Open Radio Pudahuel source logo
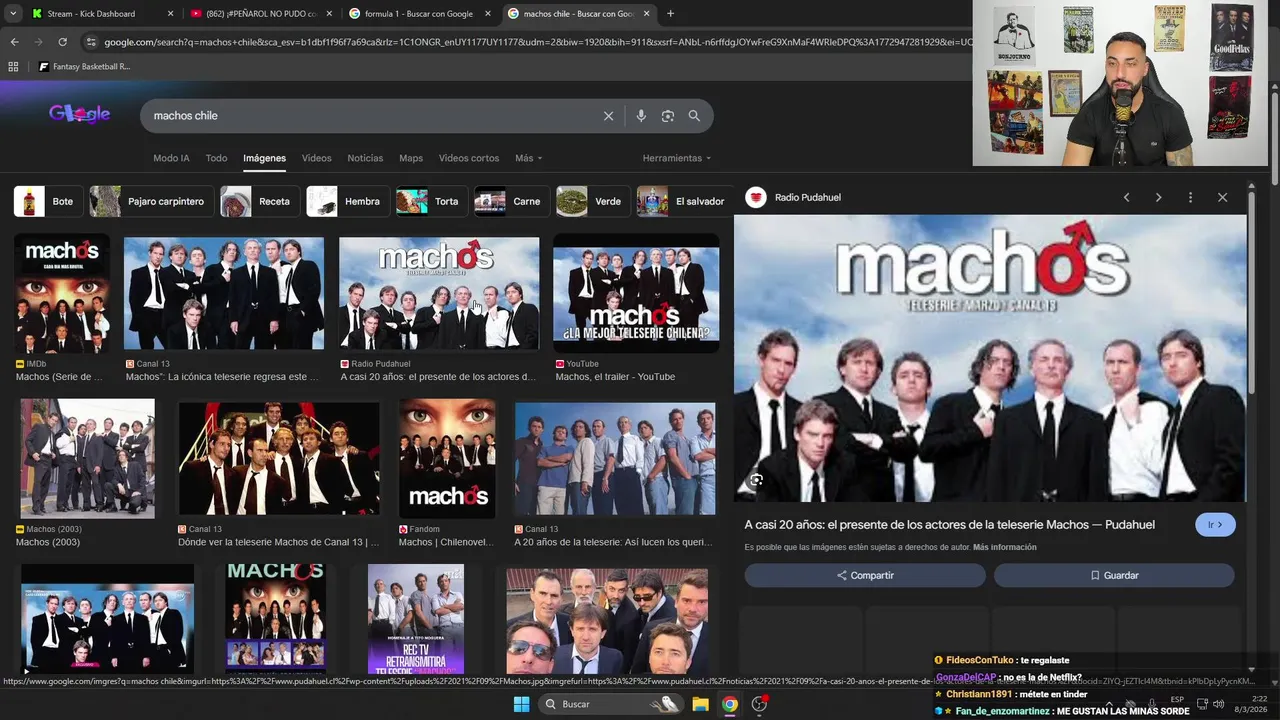The height and width of the screenshot is (720, 1280). [756, 198]
